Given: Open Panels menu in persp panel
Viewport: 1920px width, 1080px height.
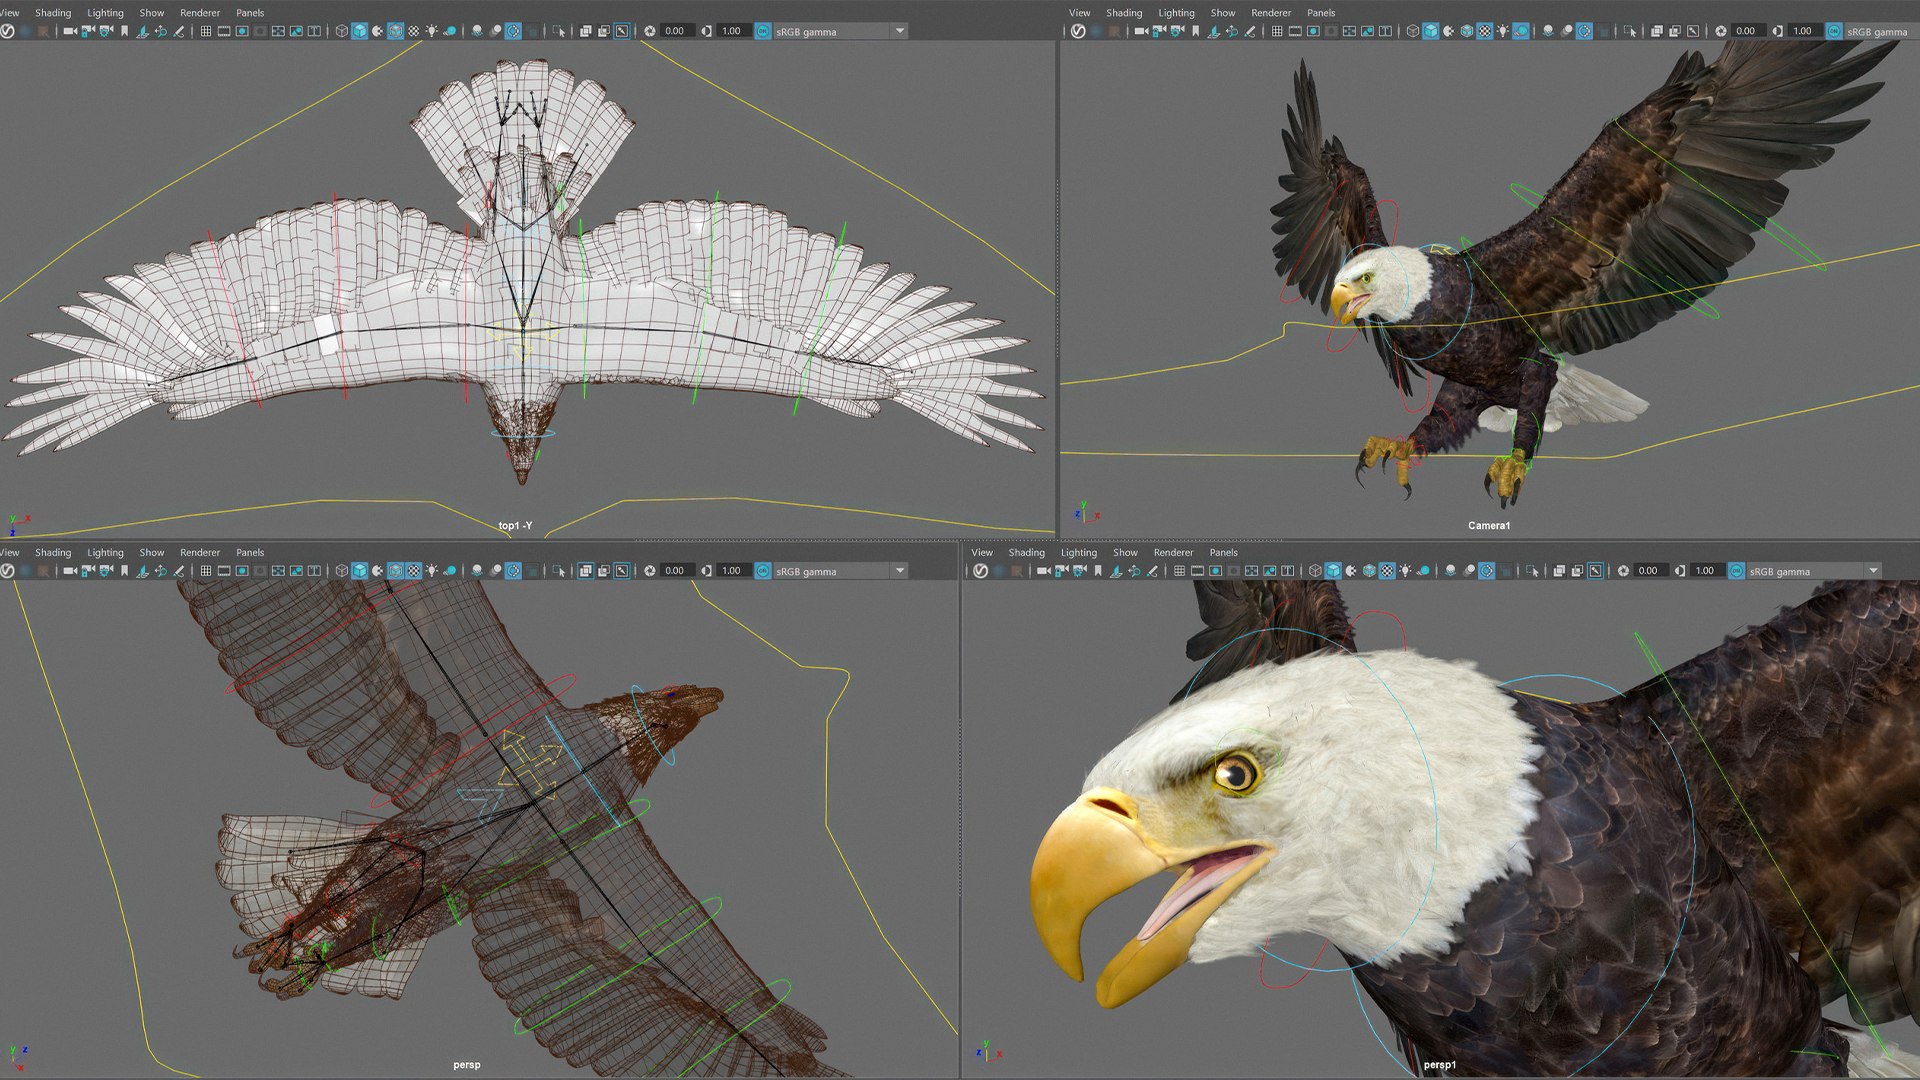Looking at the screenshot, I should point(250,552).
